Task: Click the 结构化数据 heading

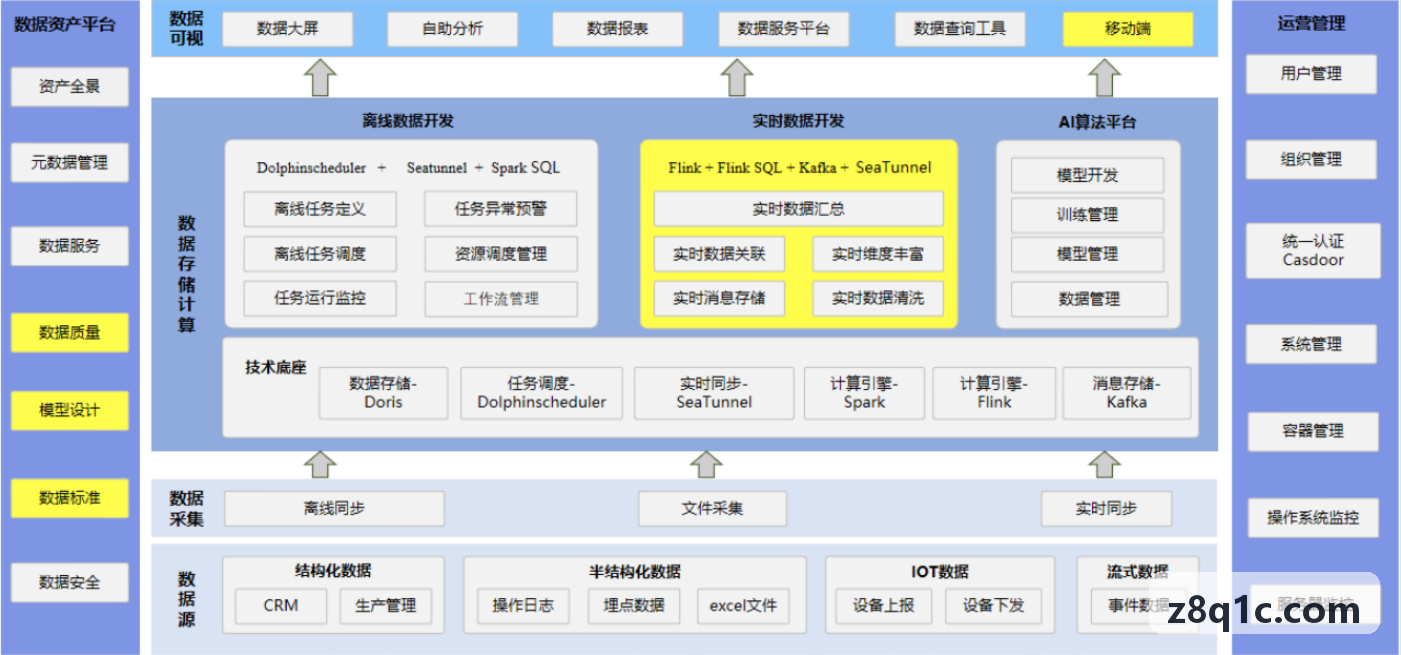Action: pyautogui.click(x=333, y=570)
